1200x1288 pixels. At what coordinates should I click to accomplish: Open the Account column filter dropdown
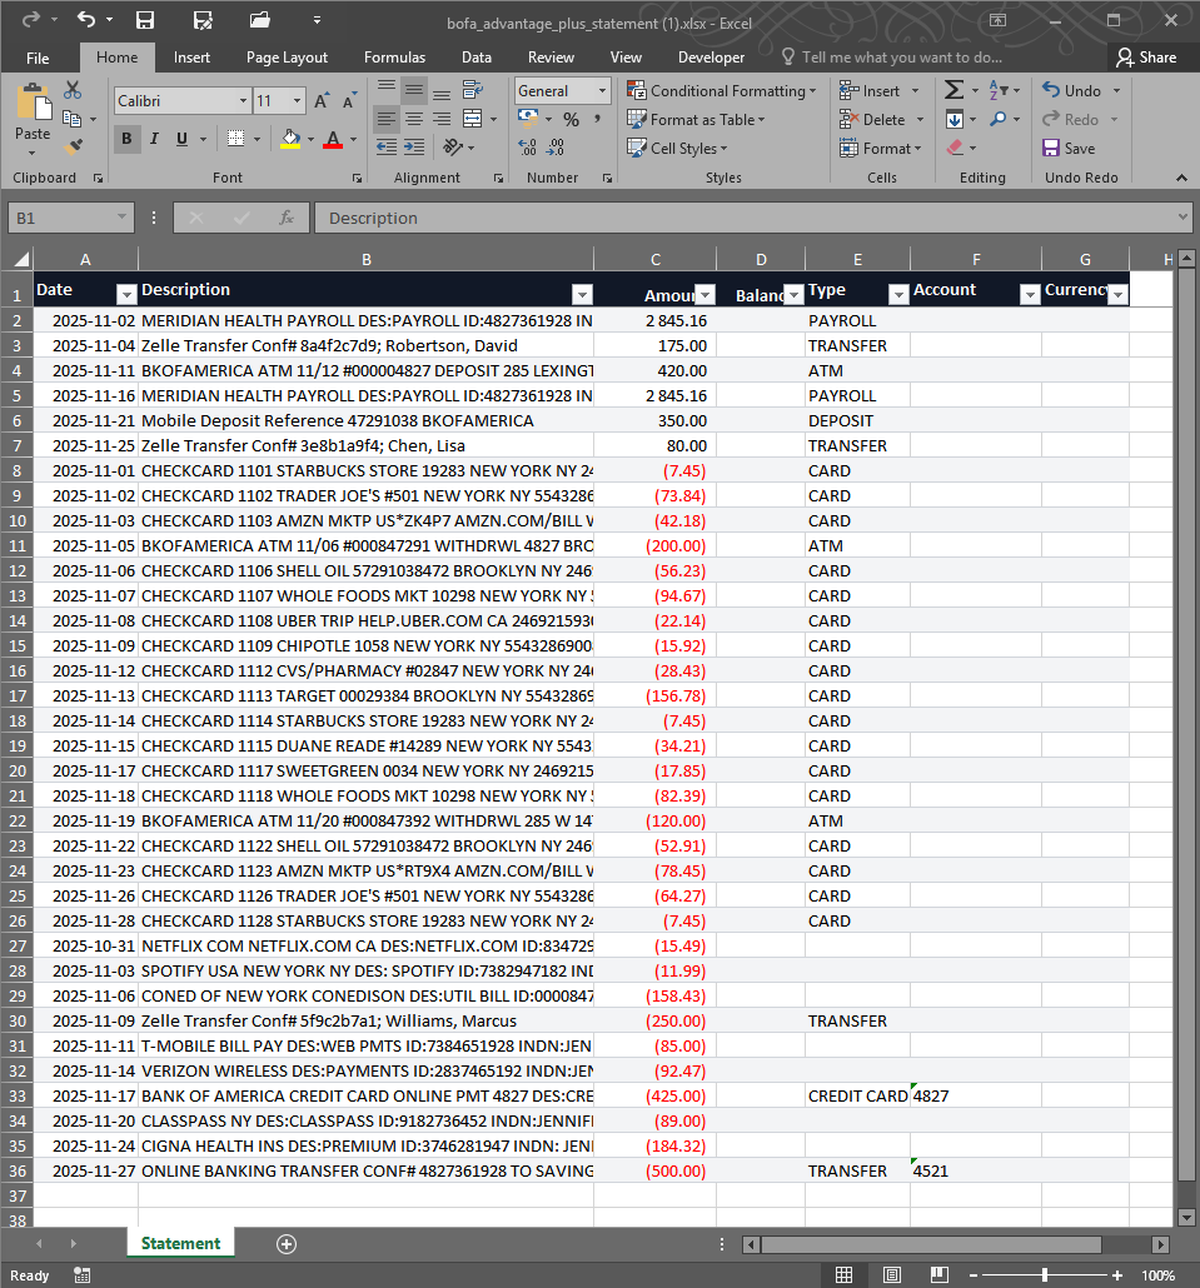(1029, 294)
